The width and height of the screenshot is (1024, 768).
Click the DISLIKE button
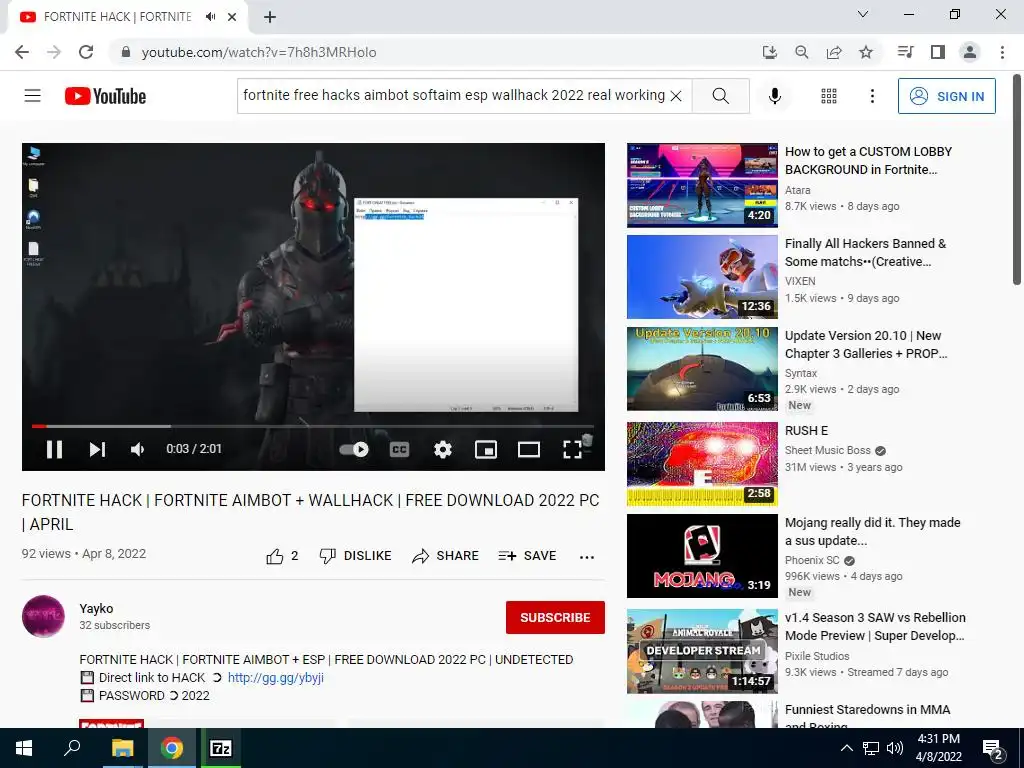[355, 556]
